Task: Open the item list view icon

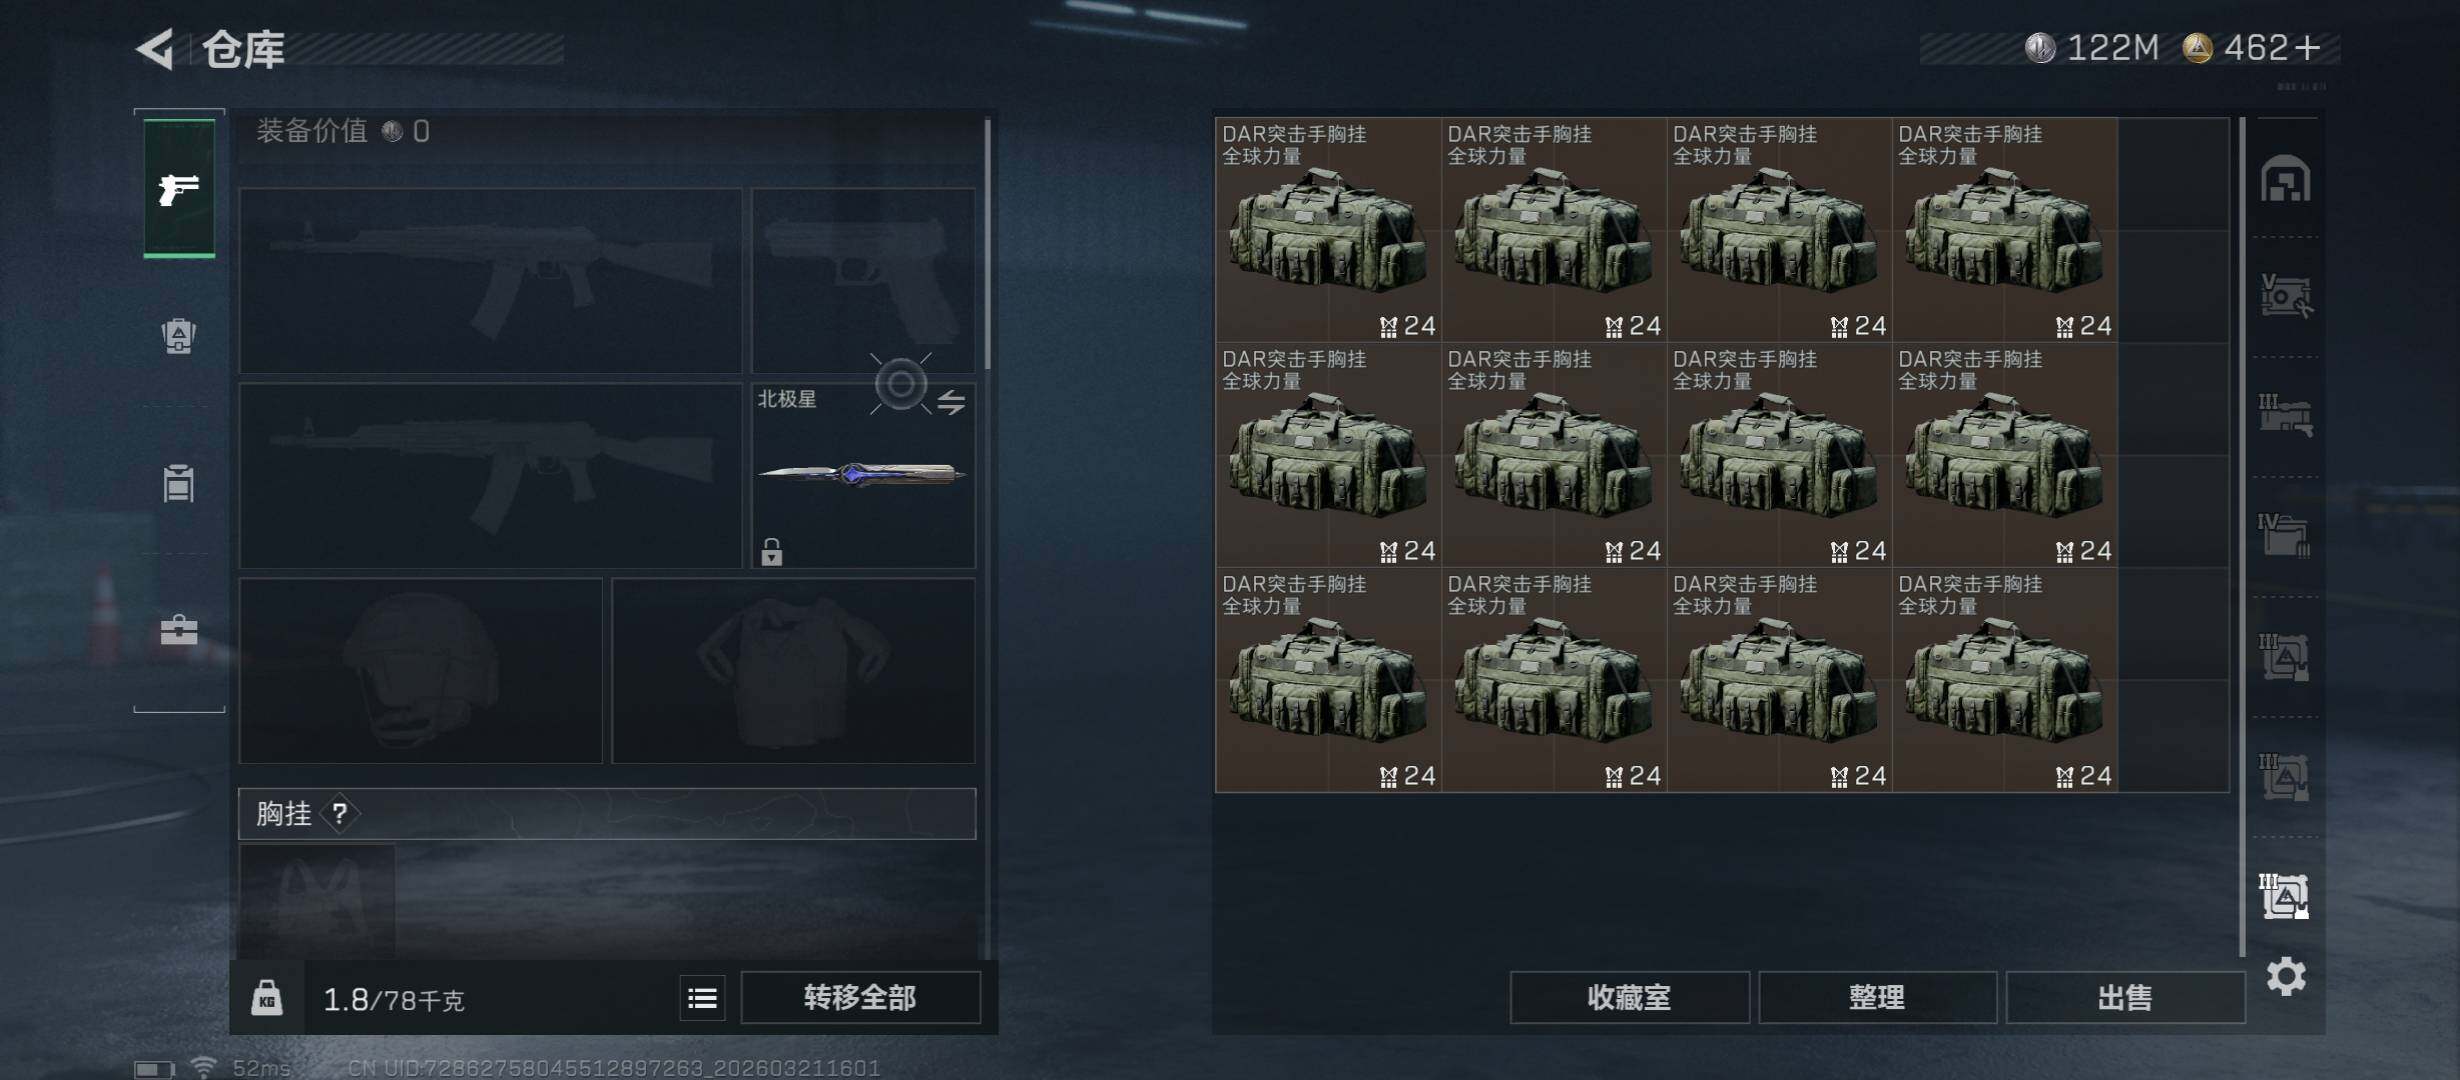Action: pyautogui.click(x=702, y=998)
